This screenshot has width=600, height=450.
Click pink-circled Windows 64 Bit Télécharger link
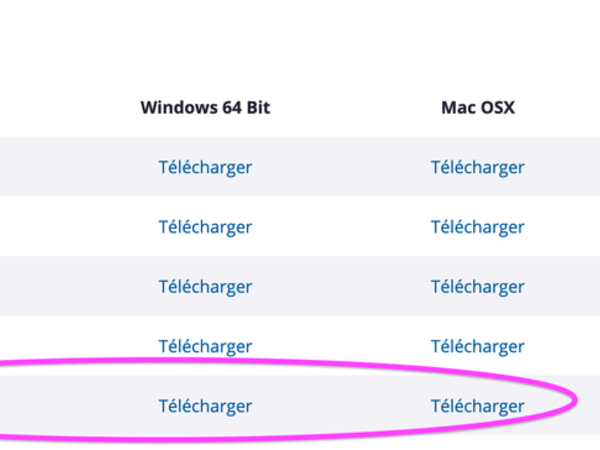coord(205,406)
